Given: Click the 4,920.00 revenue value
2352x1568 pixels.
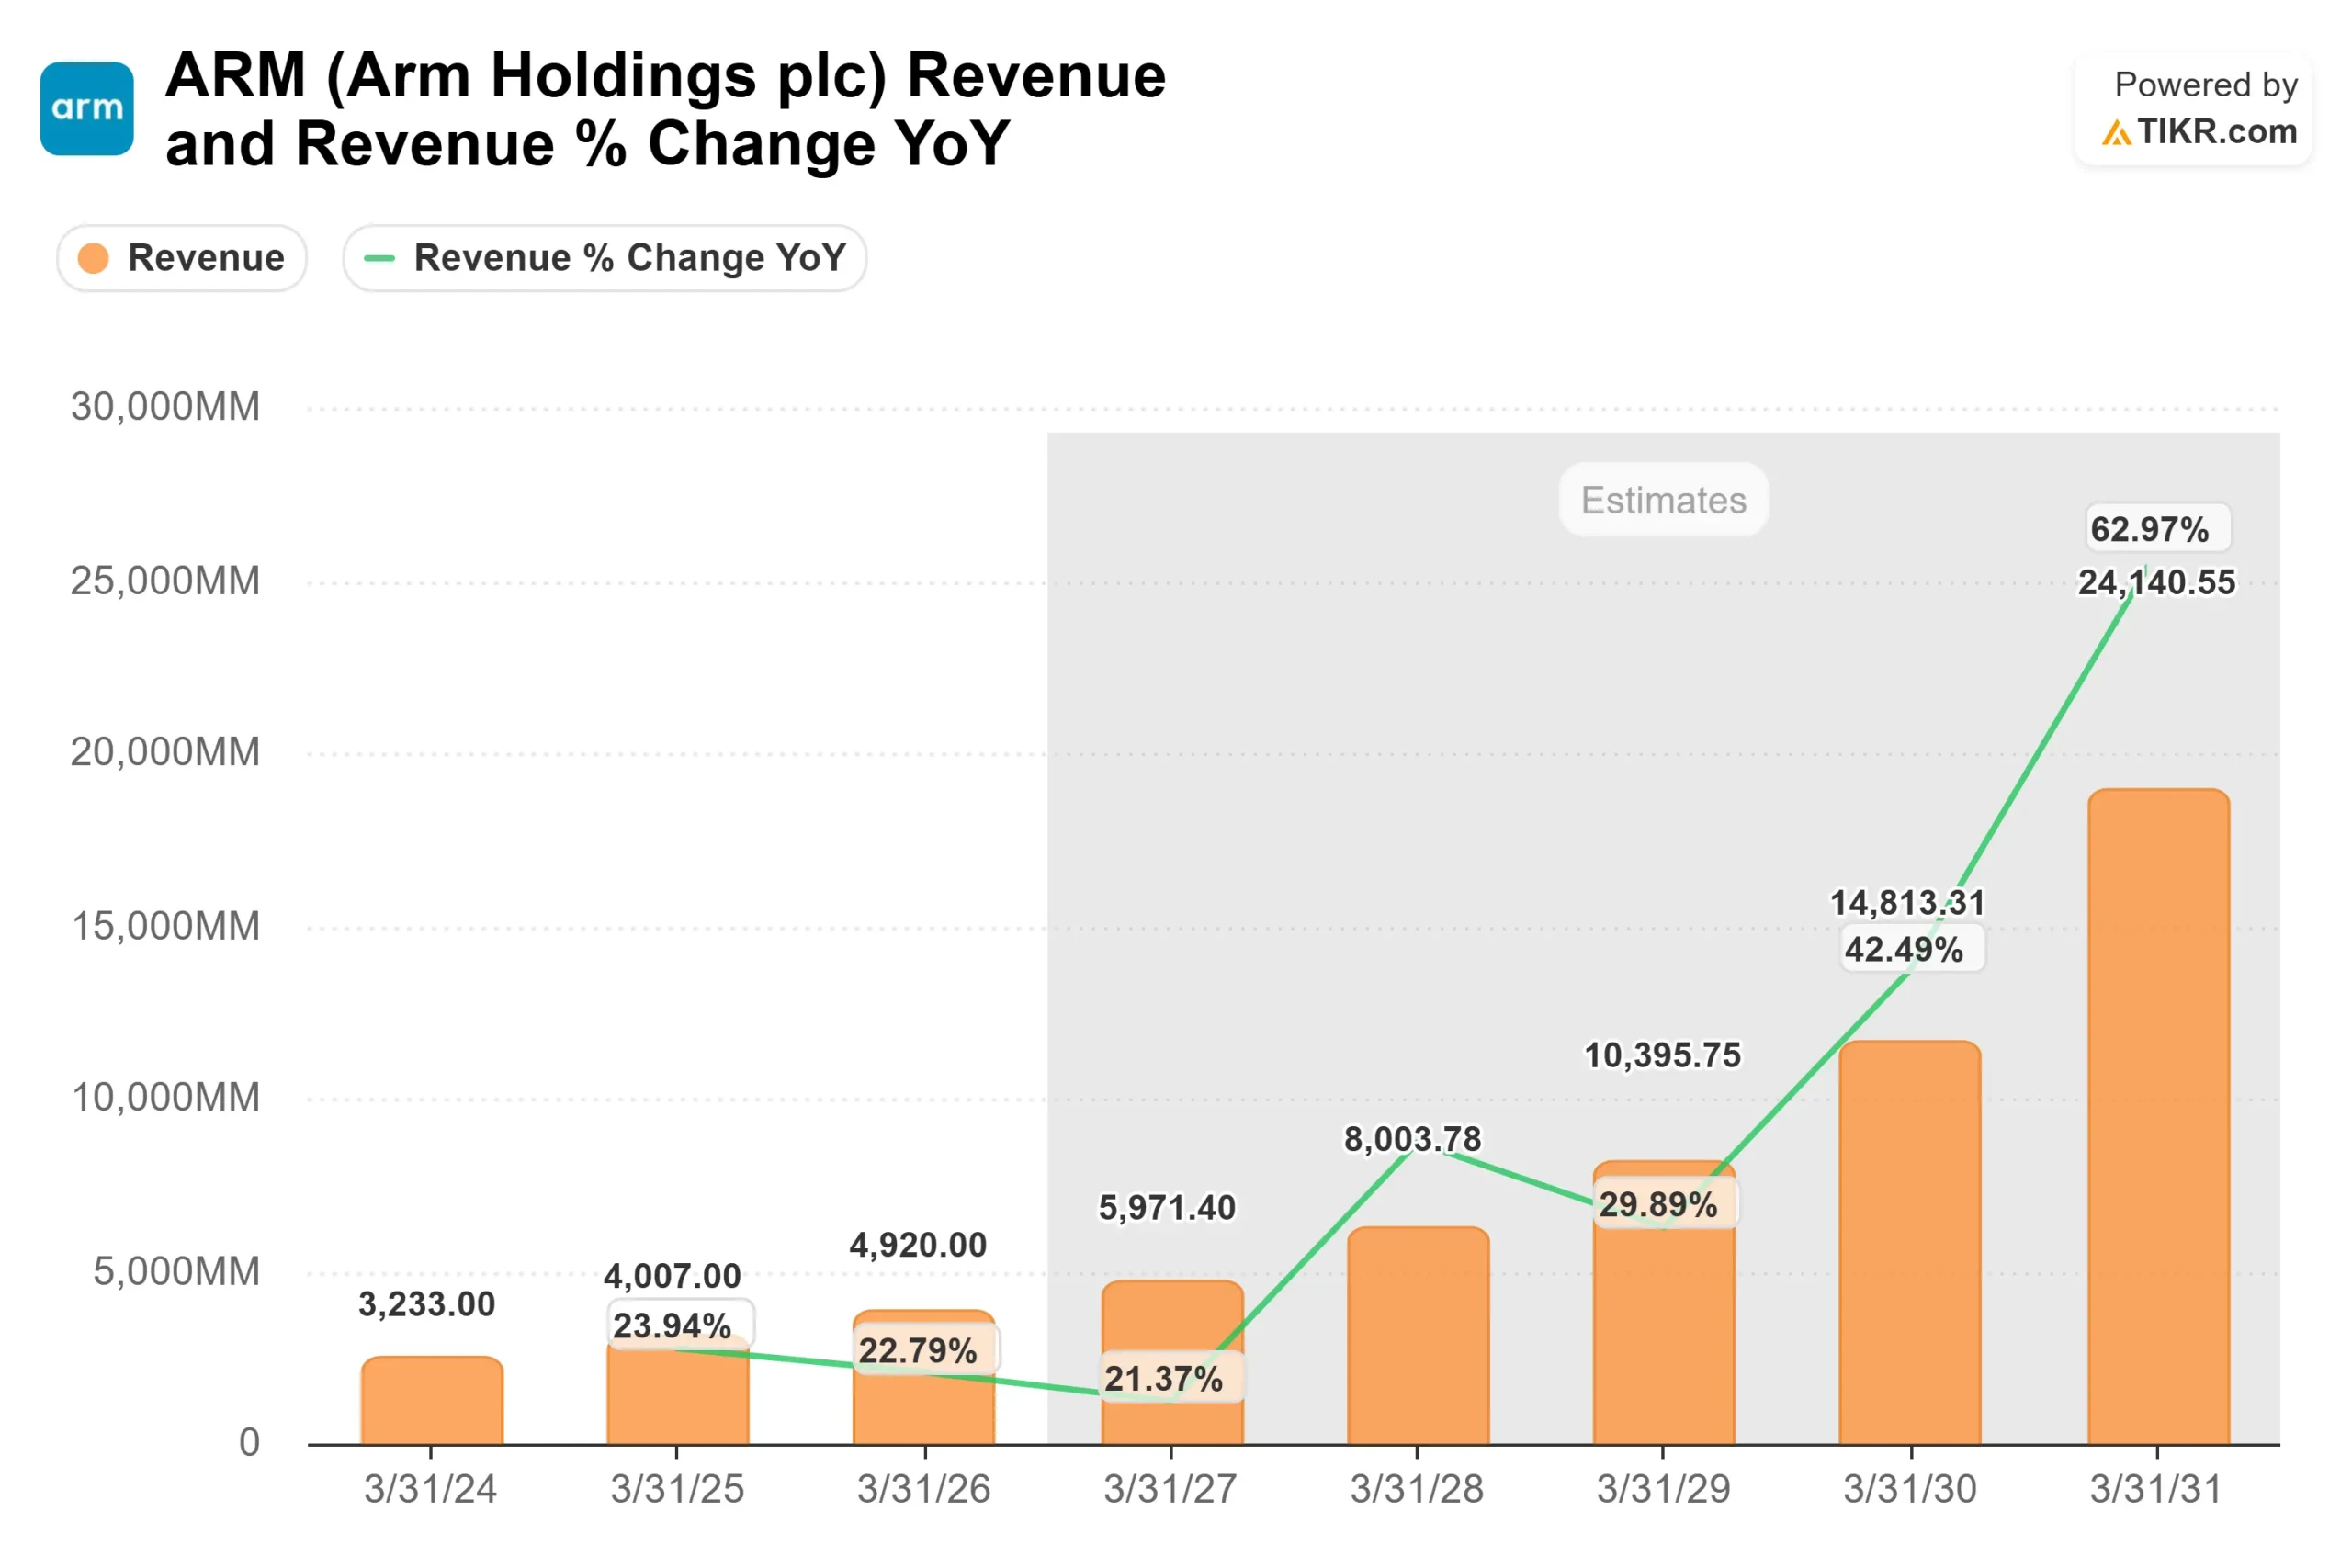Looking at the screenshot, I should tap(918, 1245).
